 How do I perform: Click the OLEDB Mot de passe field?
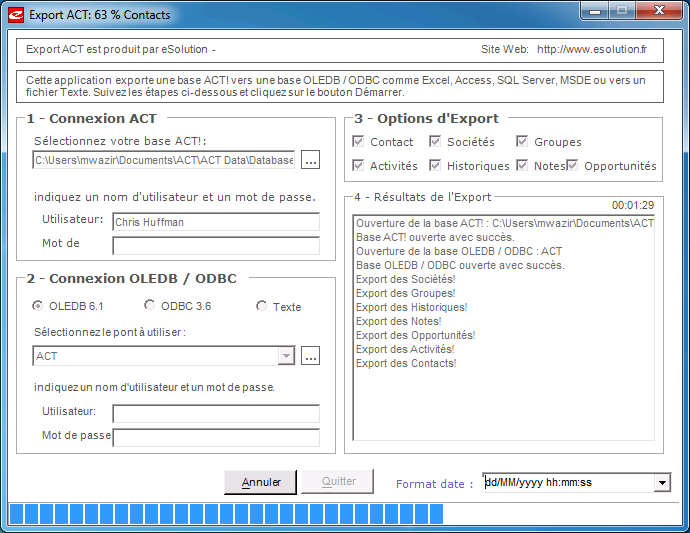(215, 437)
